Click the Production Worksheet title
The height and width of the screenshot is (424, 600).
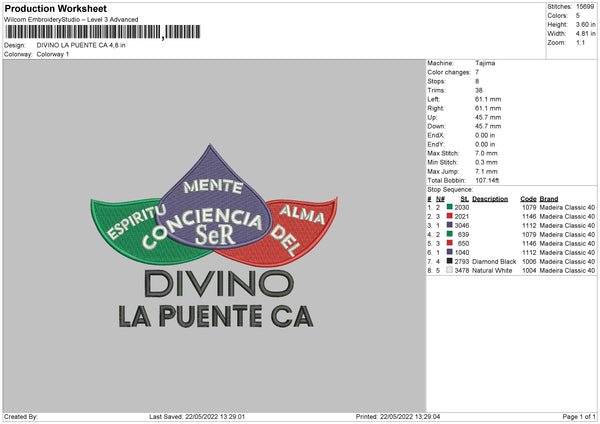[55, 8]
